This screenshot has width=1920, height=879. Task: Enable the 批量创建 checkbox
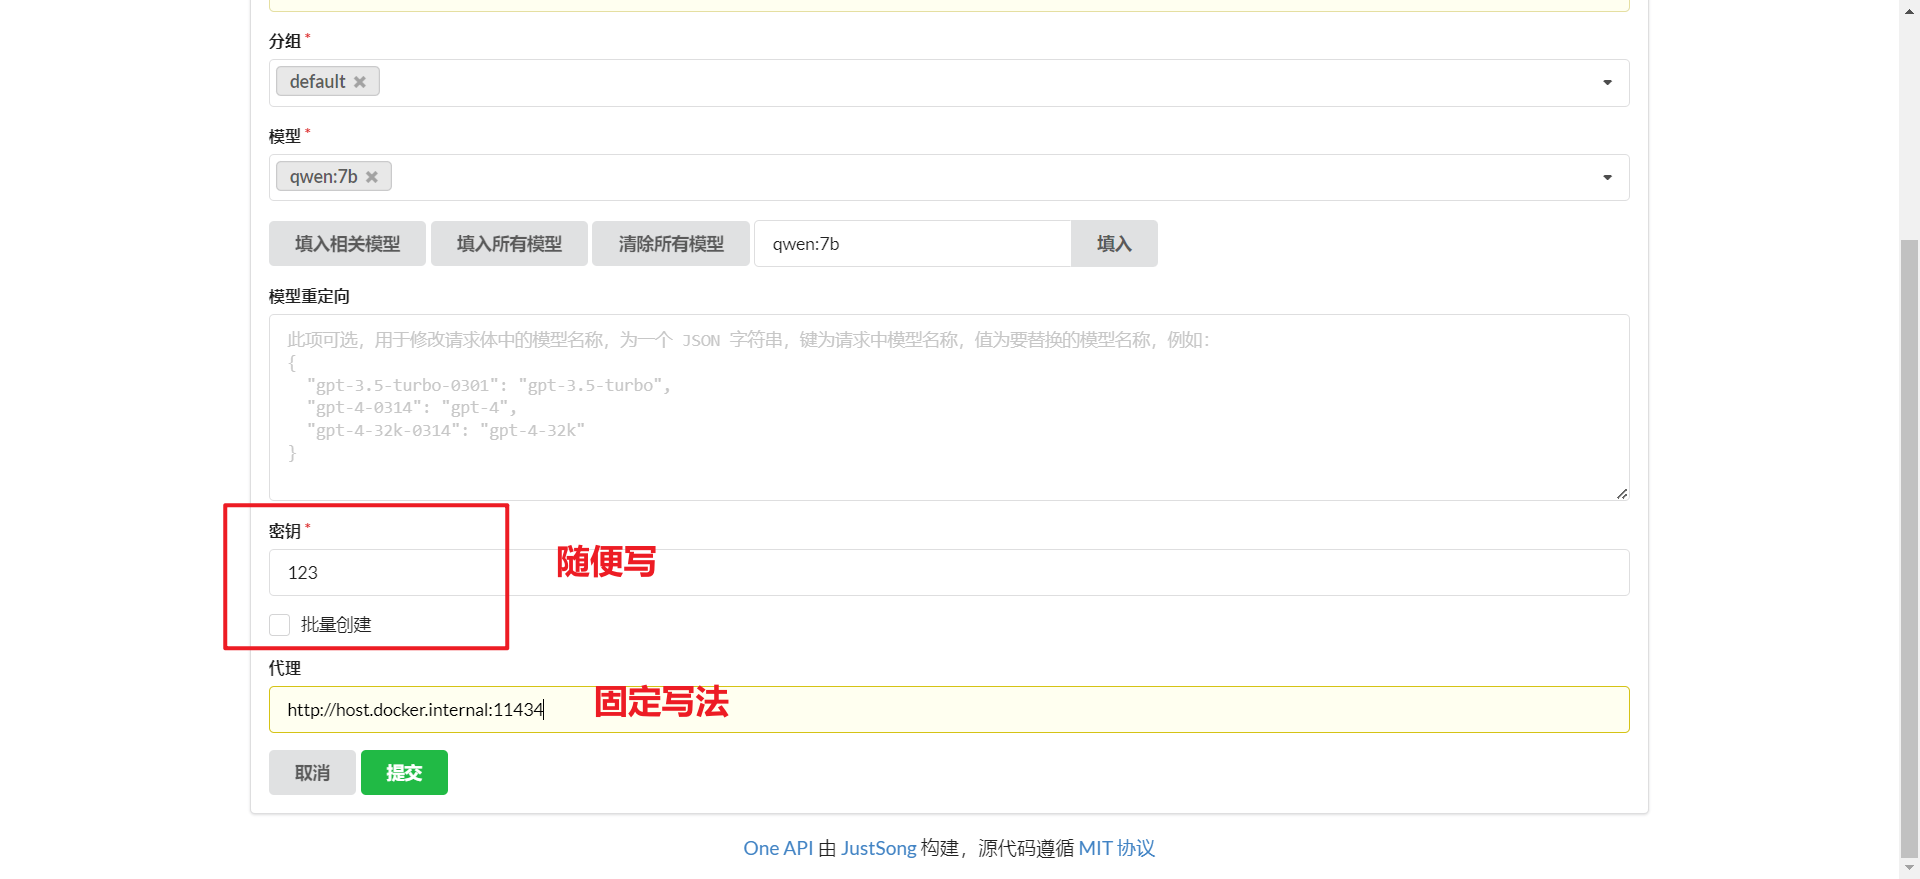pos(280,625)
